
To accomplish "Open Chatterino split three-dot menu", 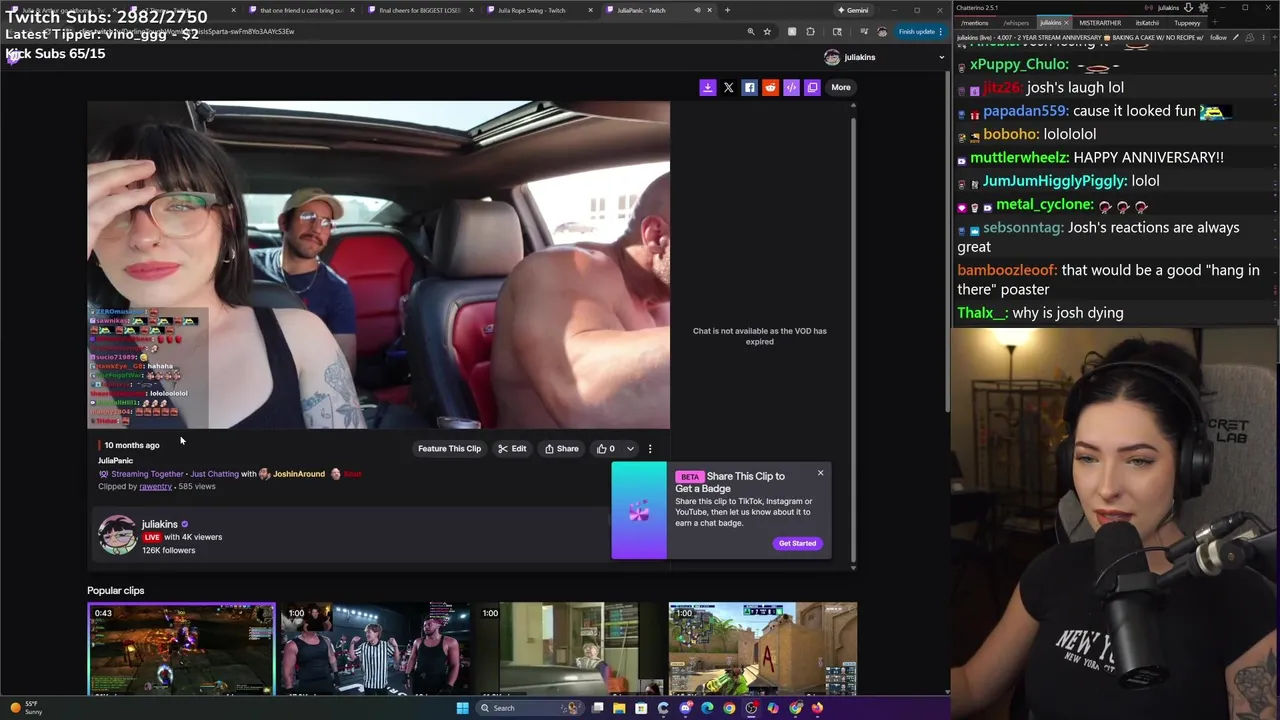I will (x=1263, y=38).
